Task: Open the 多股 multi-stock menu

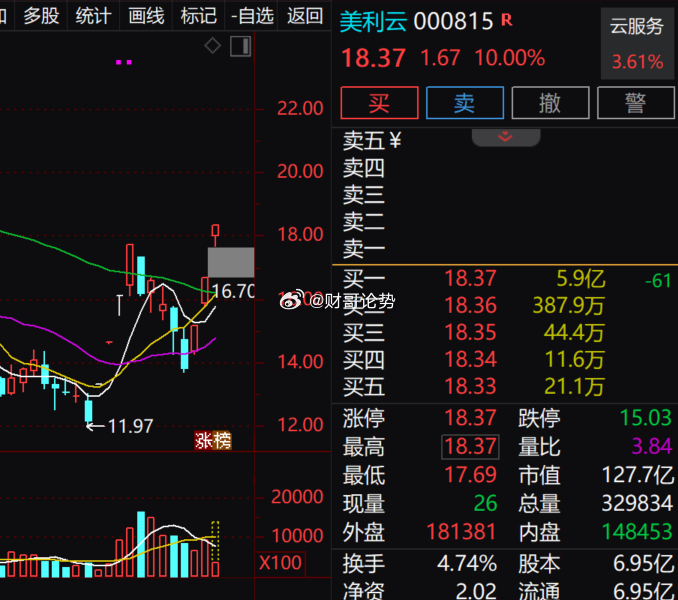Action: [41, 16]
